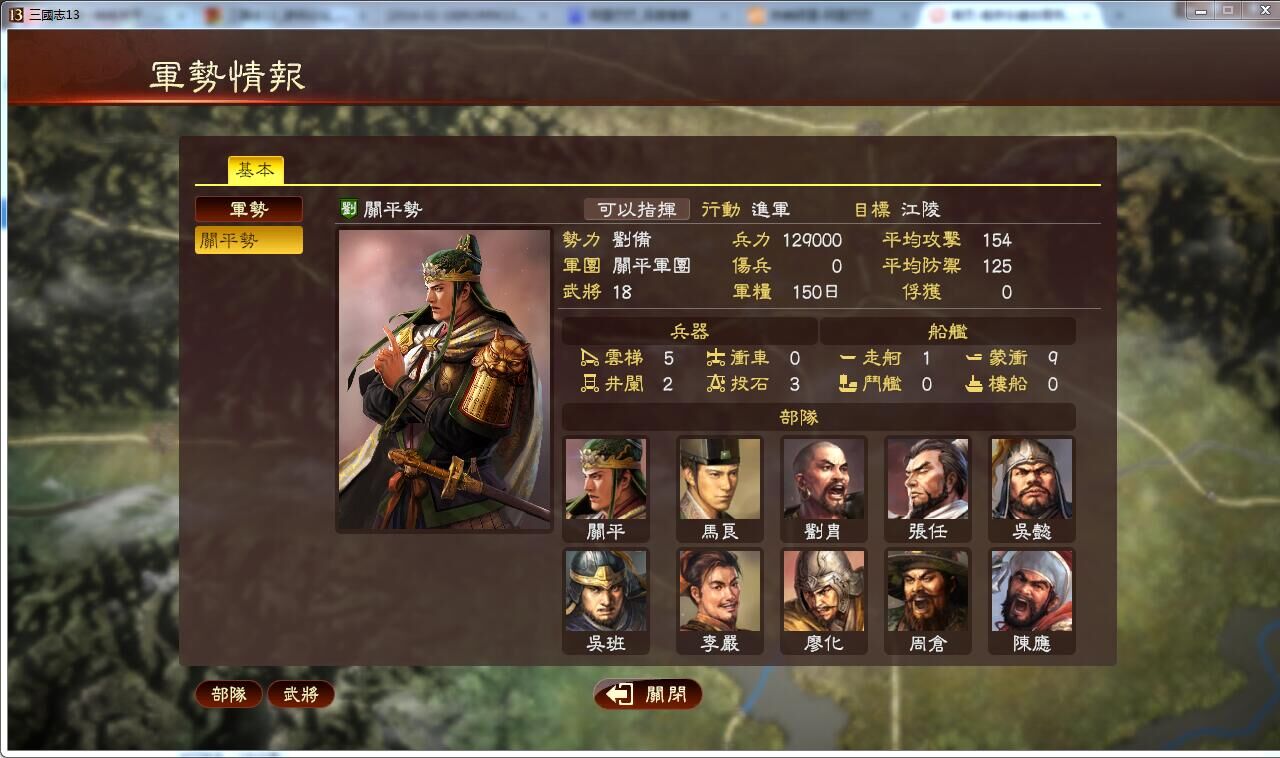The width and height of the screenshot is (1280, 758).
Task: Select 關平勢 in the army list
Action: coord(248,240)
